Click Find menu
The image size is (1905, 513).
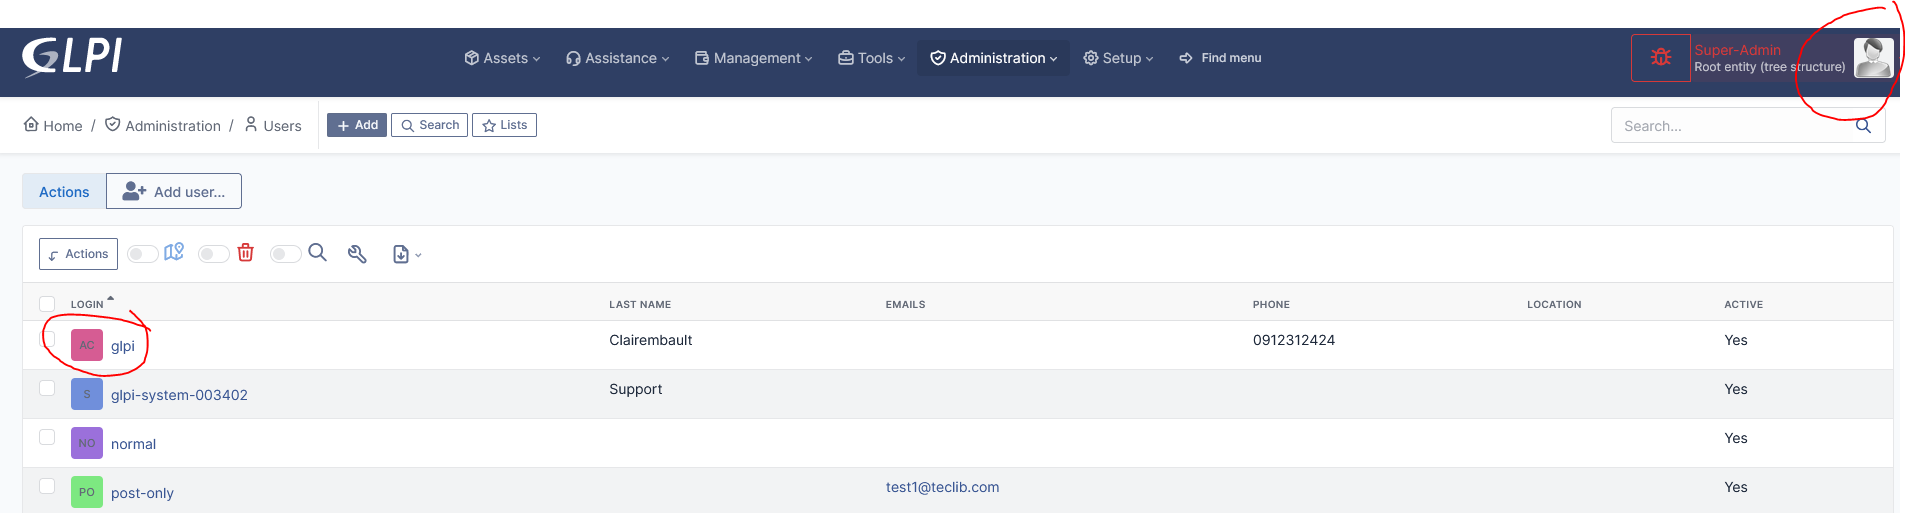pyautogui.click(x=1220, y=58)
